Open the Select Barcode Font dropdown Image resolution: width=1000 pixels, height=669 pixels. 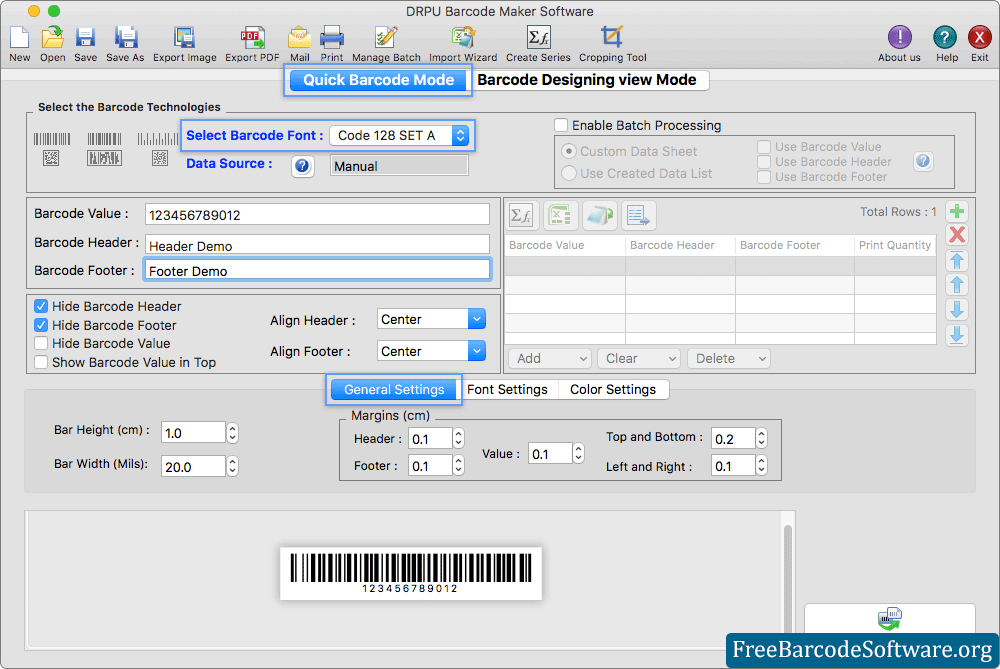click(x=399, y=135)
